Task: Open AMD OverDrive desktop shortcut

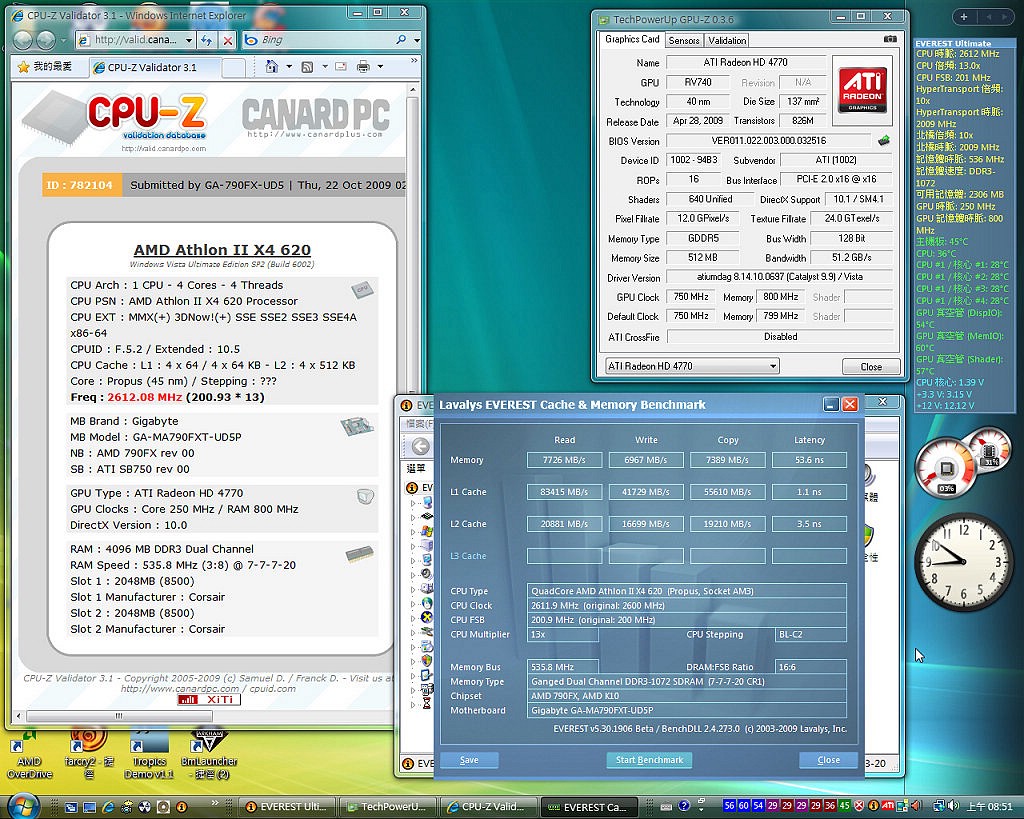Action: pyautogui.click(x=30, y=754)
